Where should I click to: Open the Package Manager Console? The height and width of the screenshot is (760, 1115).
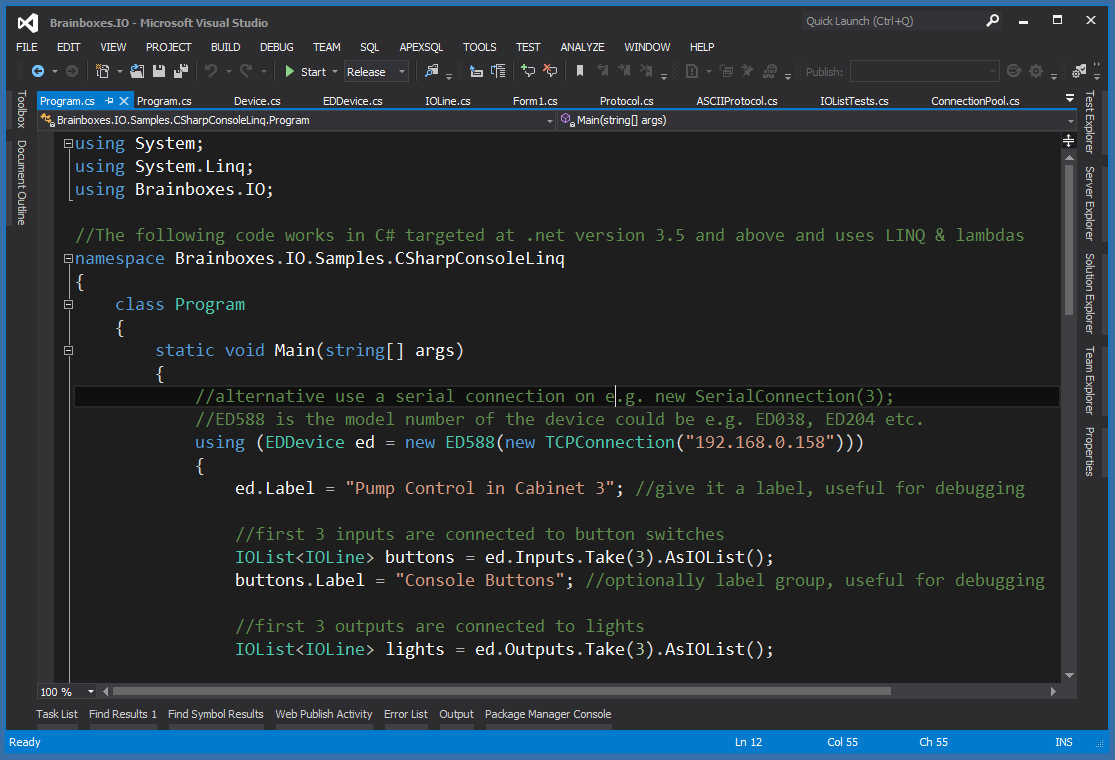[548, 714]
